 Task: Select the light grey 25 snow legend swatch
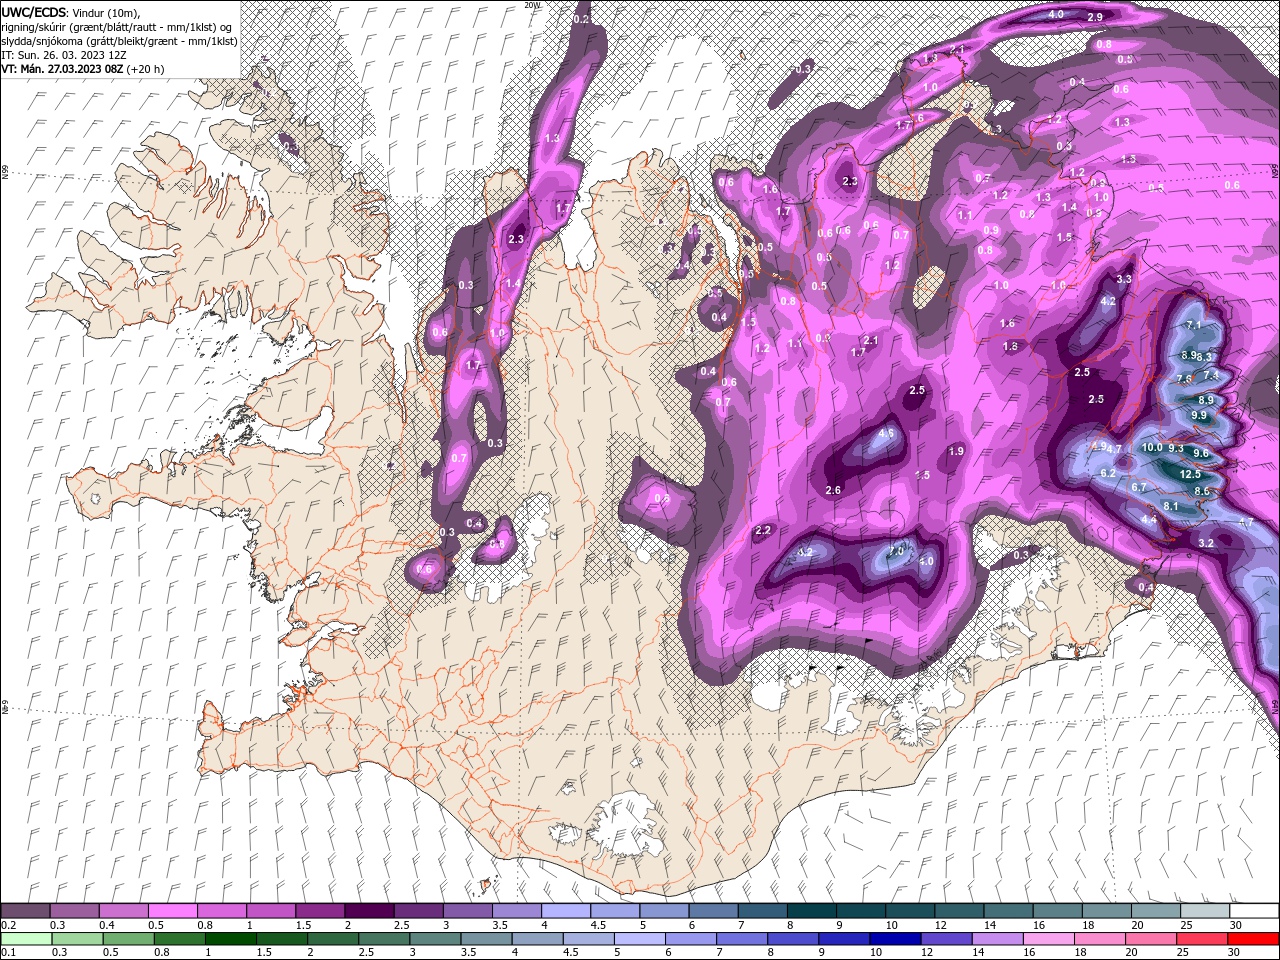1205,911
